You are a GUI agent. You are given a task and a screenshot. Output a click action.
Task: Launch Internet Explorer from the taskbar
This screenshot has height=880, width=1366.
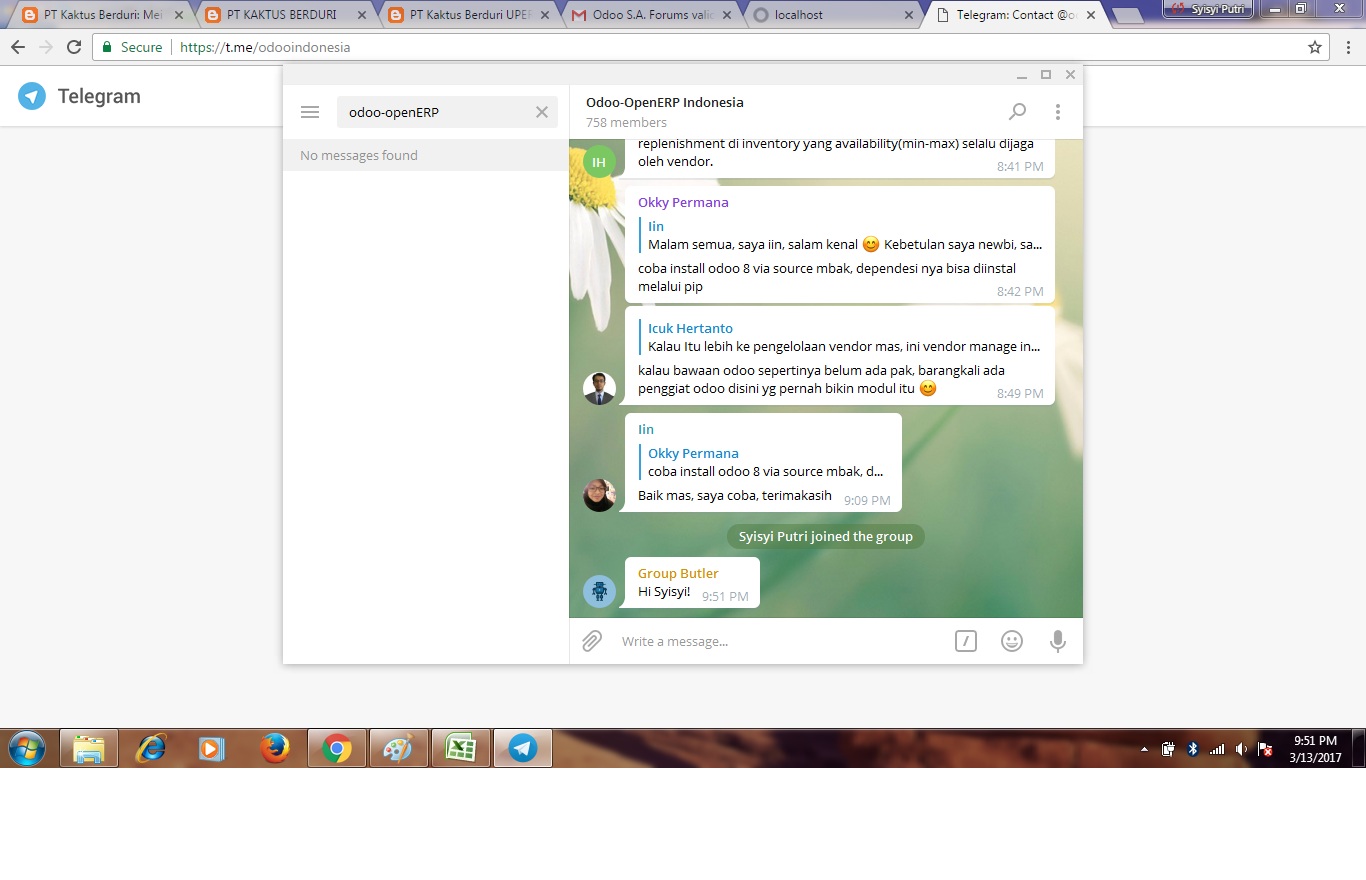click(151, 748)
